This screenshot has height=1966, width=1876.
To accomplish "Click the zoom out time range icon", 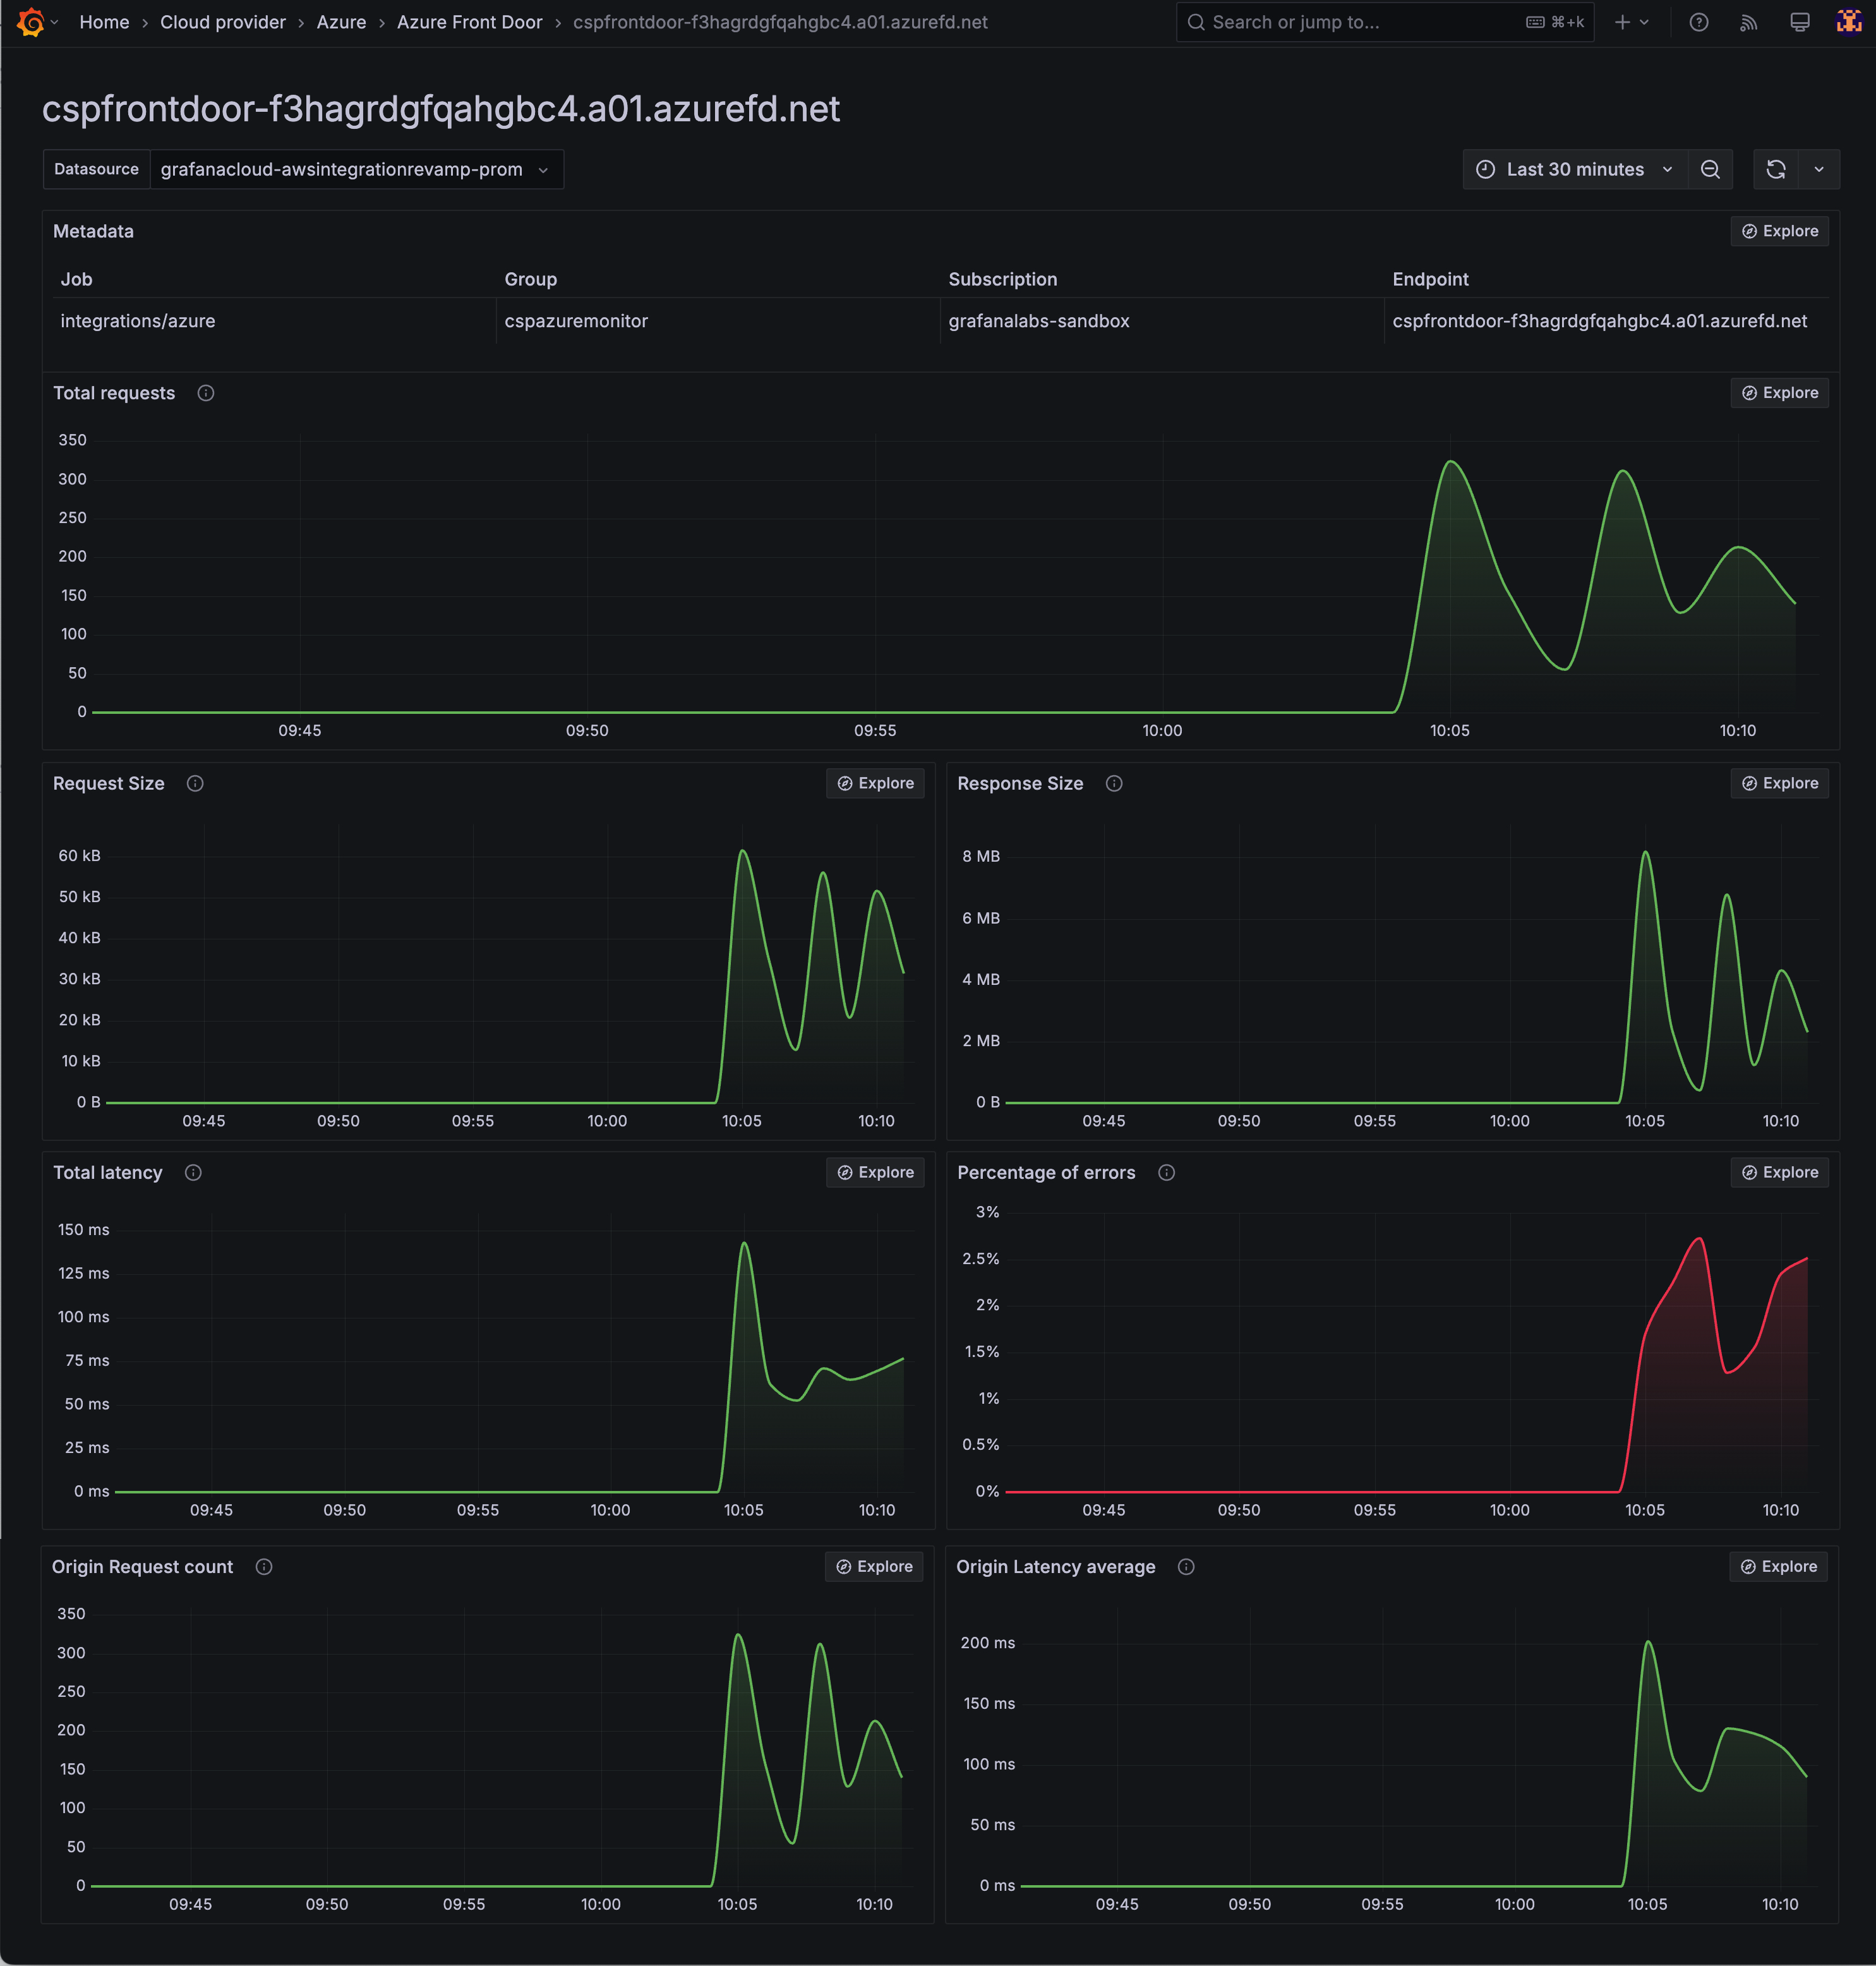I will [x=1710, y=170].
